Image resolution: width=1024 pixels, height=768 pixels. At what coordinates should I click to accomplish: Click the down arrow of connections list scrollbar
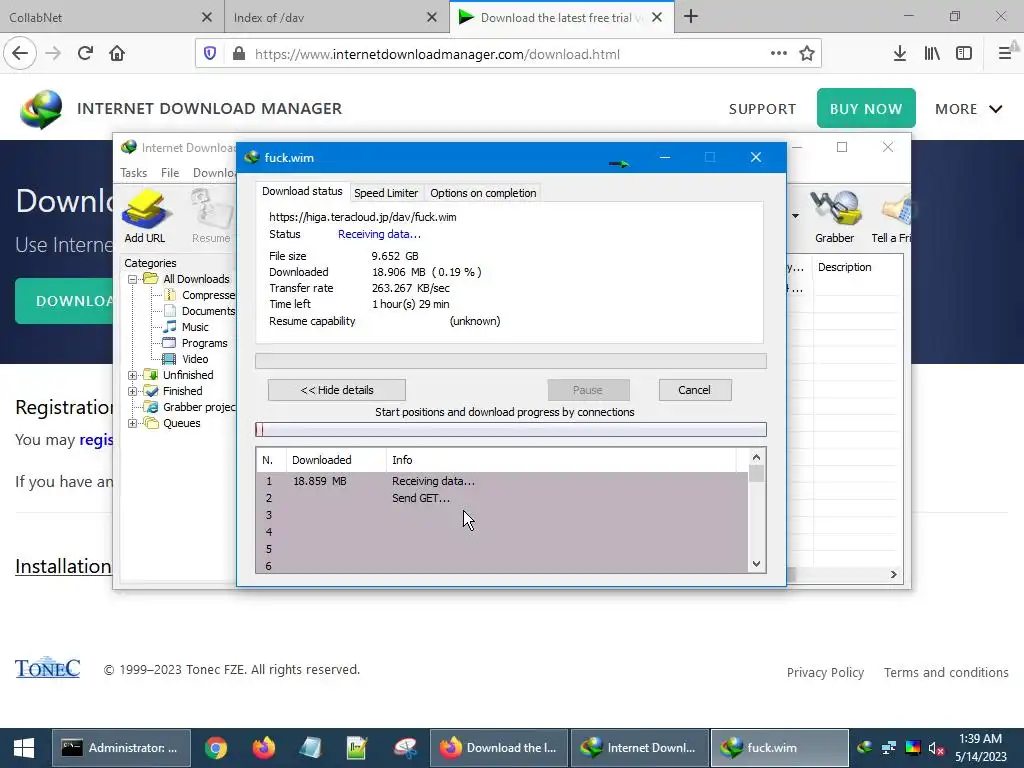click(756, 564)
